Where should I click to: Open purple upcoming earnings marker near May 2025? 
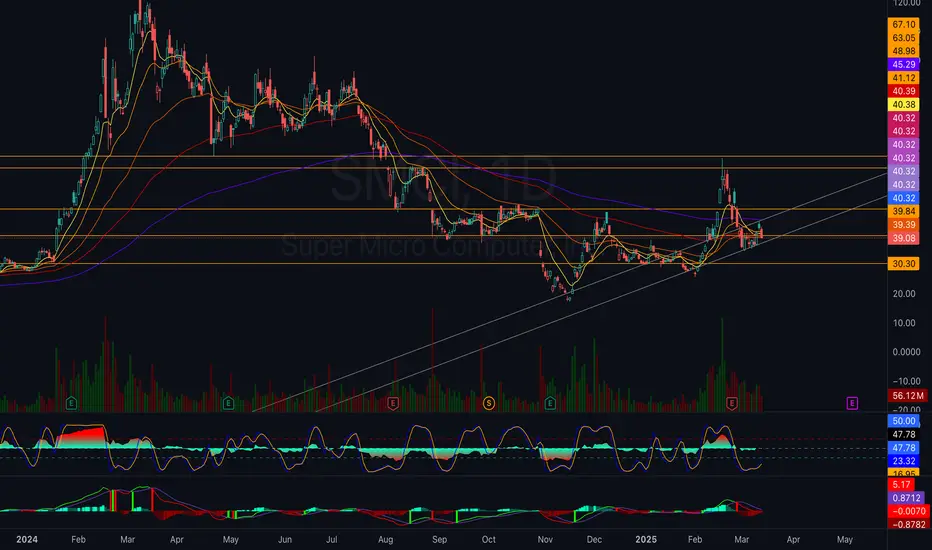(x=852, y=403)
